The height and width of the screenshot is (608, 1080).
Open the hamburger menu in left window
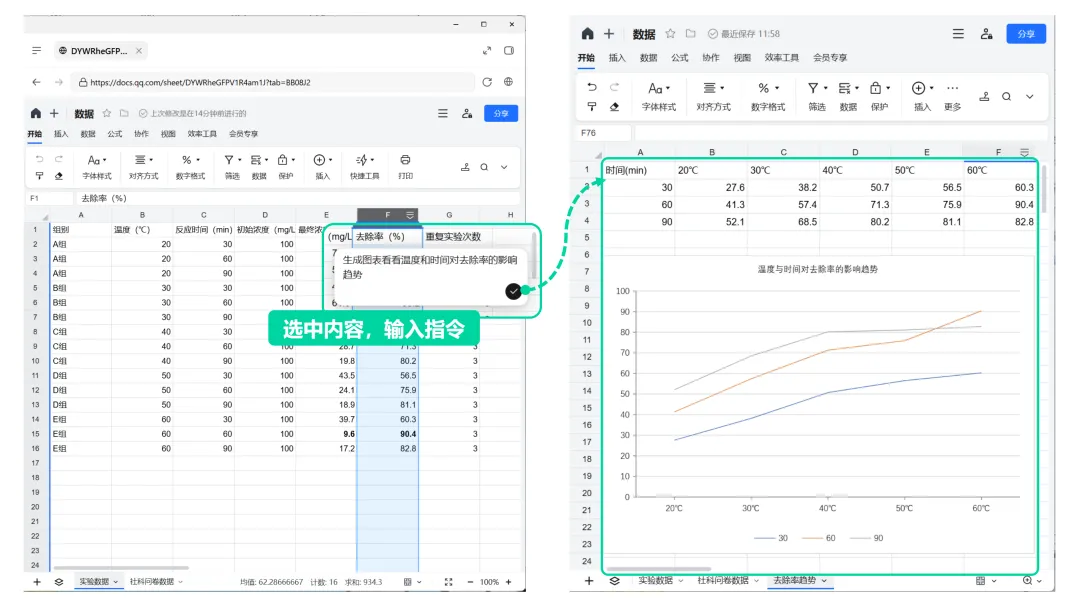443,114
